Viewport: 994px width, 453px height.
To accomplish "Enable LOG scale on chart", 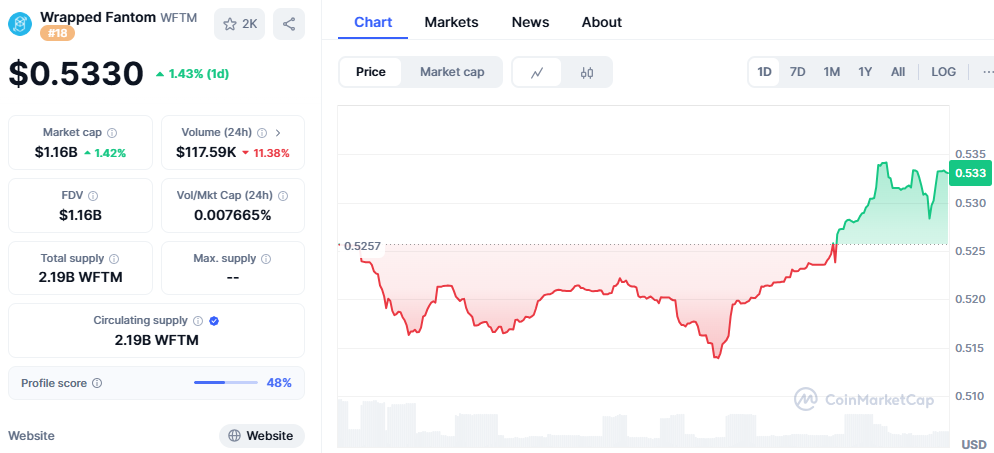I will click(943, 72).
